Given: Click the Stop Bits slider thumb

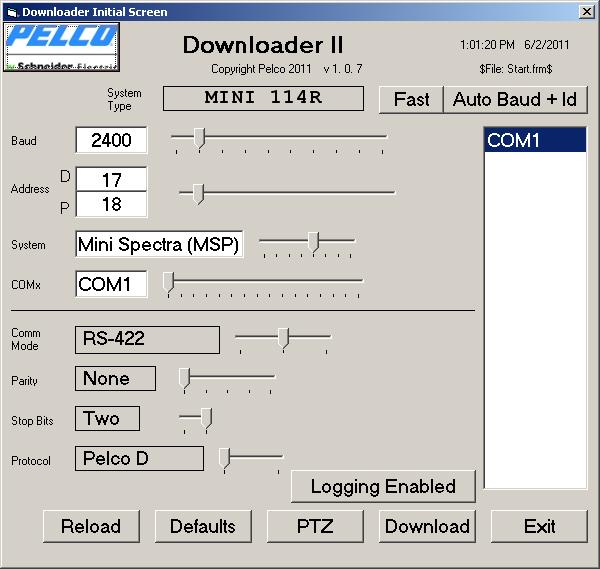Looking at the screenshot, I should point(207,418).
